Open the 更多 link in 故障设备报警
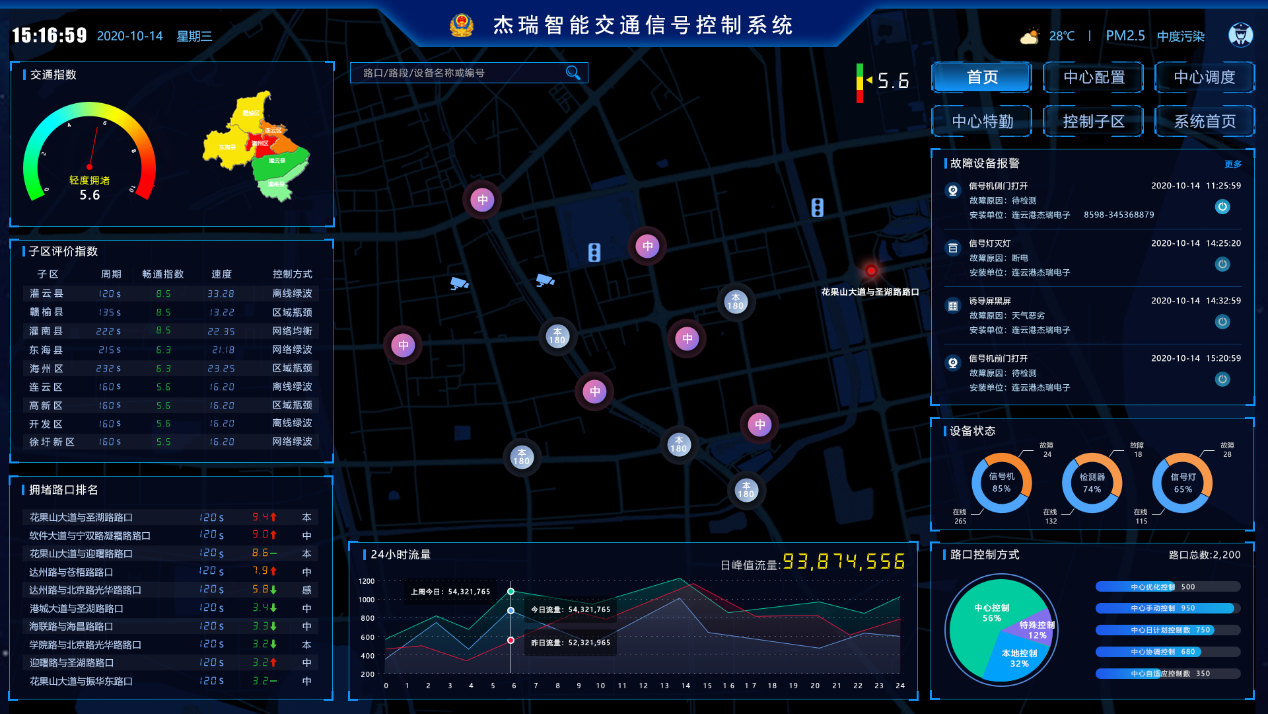This screenshot has width=1268, height=714. [1232, 164]
